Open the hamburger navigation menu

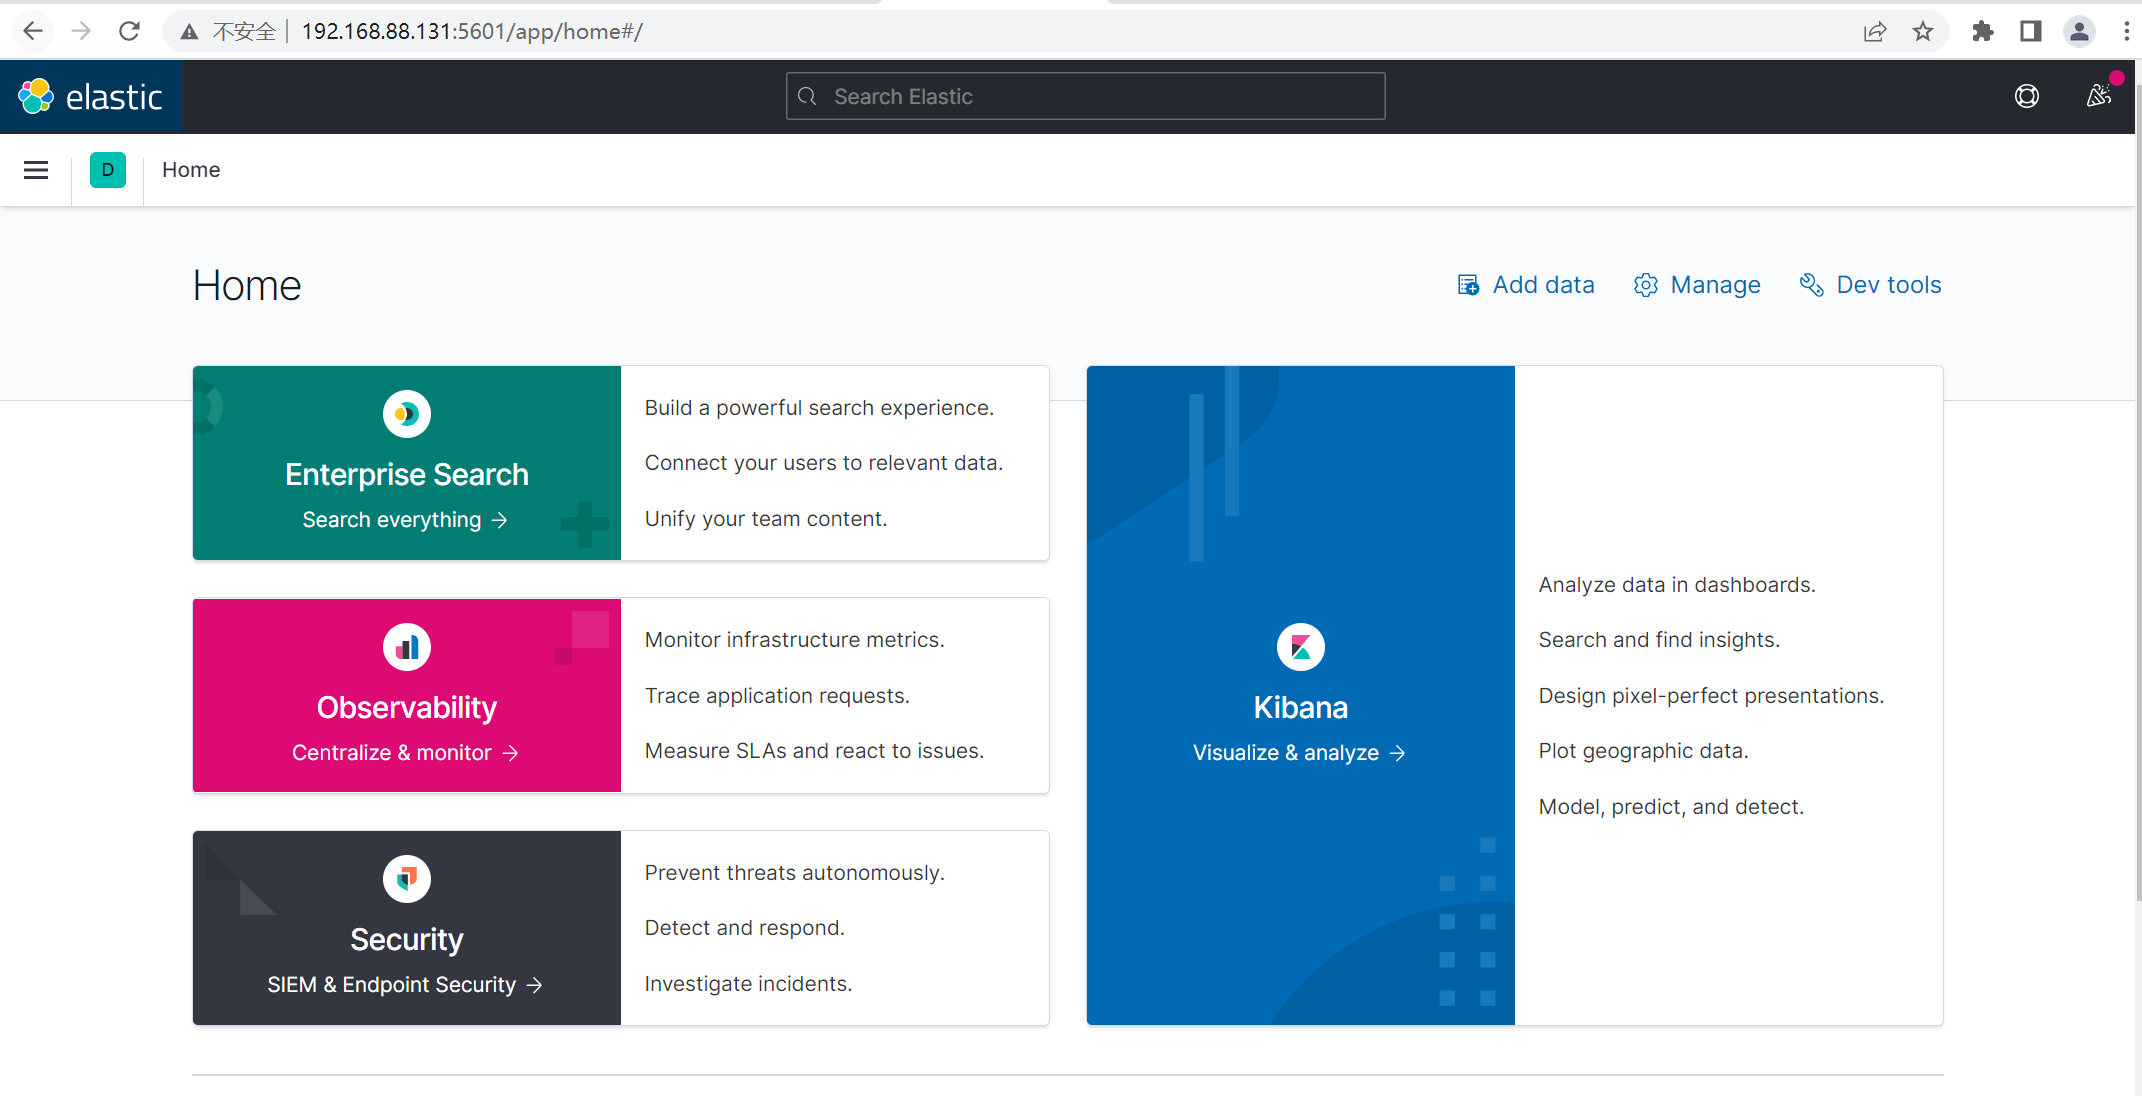point(36,170)
